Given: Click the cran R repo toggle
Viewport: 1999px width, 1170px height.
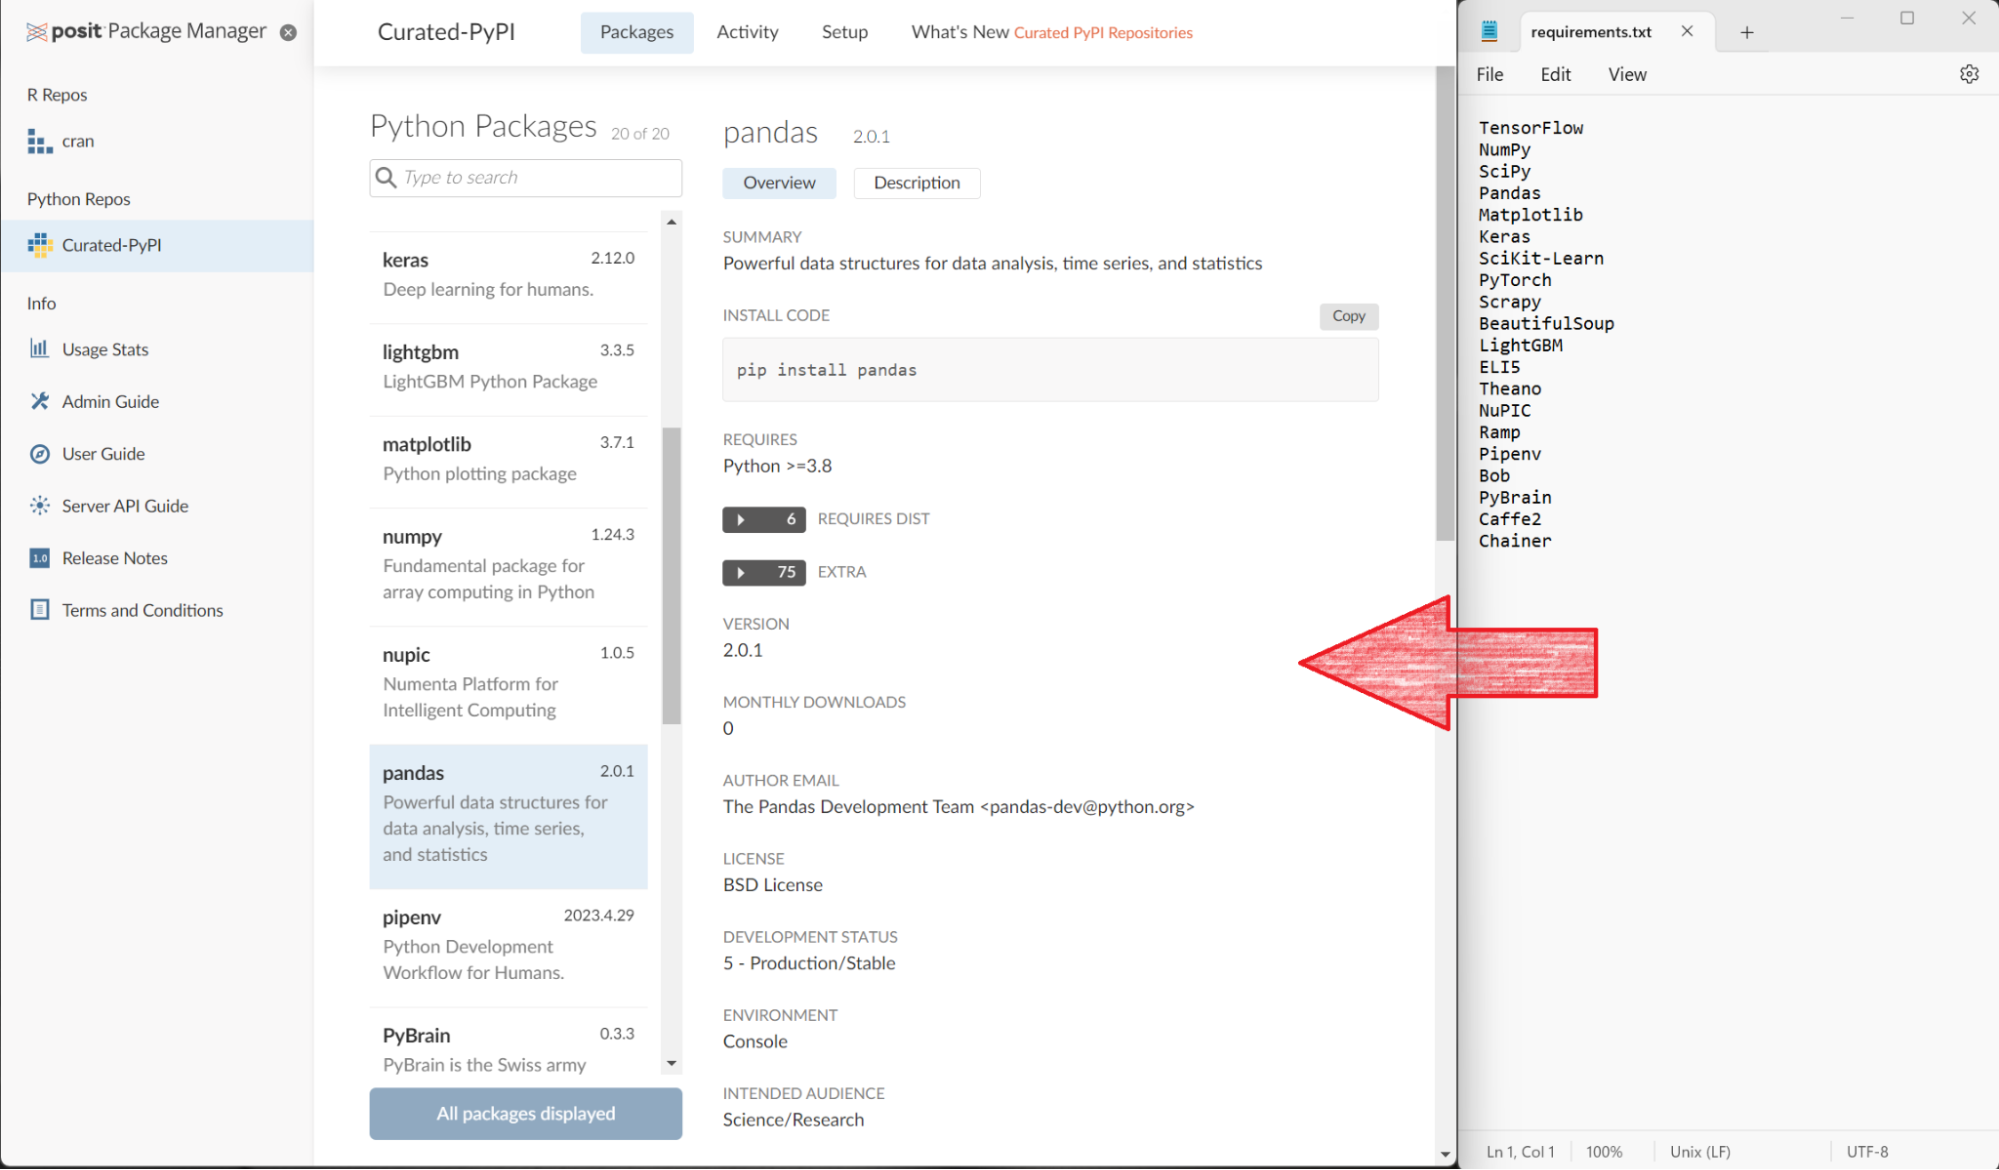Looking at the screenshot, I should coord(78,139).
